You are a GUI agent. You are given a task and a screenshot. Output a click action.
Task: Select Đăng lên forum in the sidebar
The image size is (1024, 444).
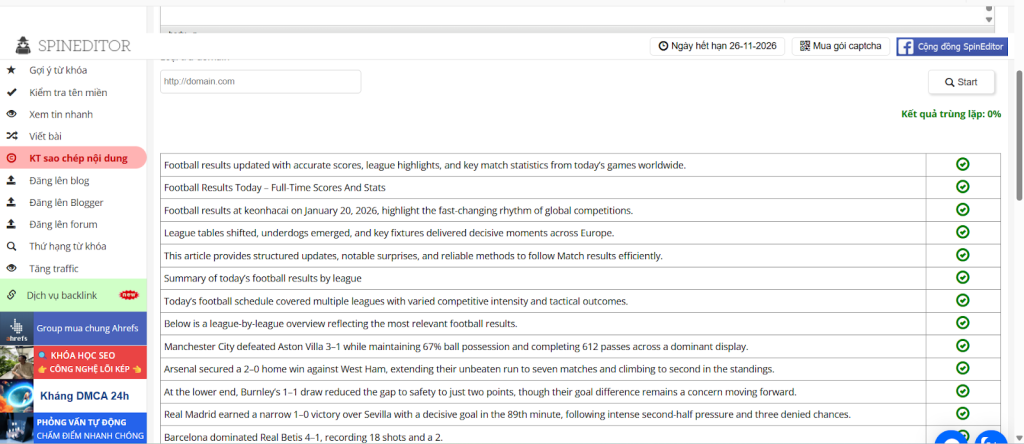click(63, 225)
